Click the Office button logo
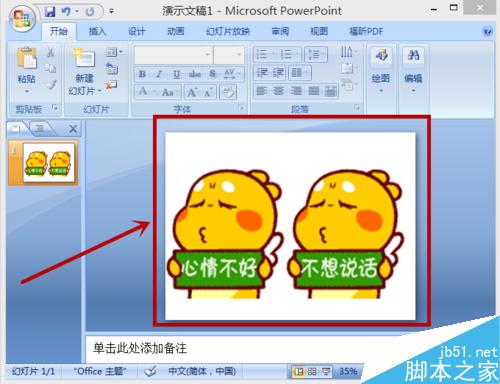The height and width of the screenshot is (384, 500). (x=22, y=18)
